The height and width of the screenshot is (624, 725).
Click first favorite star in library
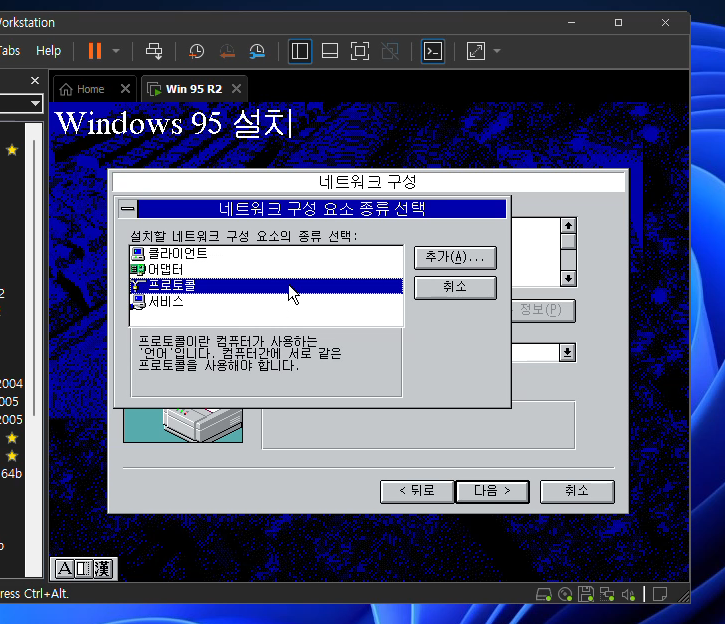coord(12,150)
